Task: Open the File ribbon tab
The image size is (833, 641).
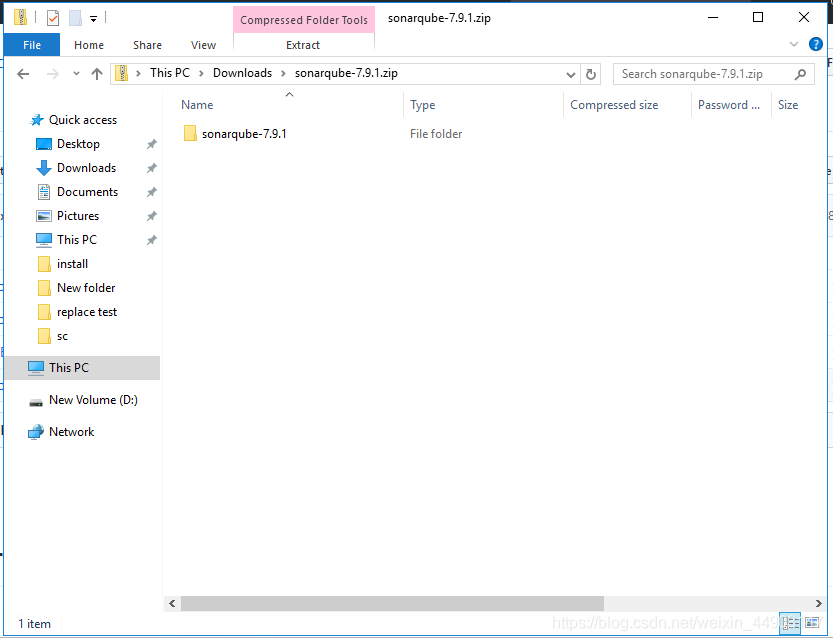Action: (x=32, y=45)
